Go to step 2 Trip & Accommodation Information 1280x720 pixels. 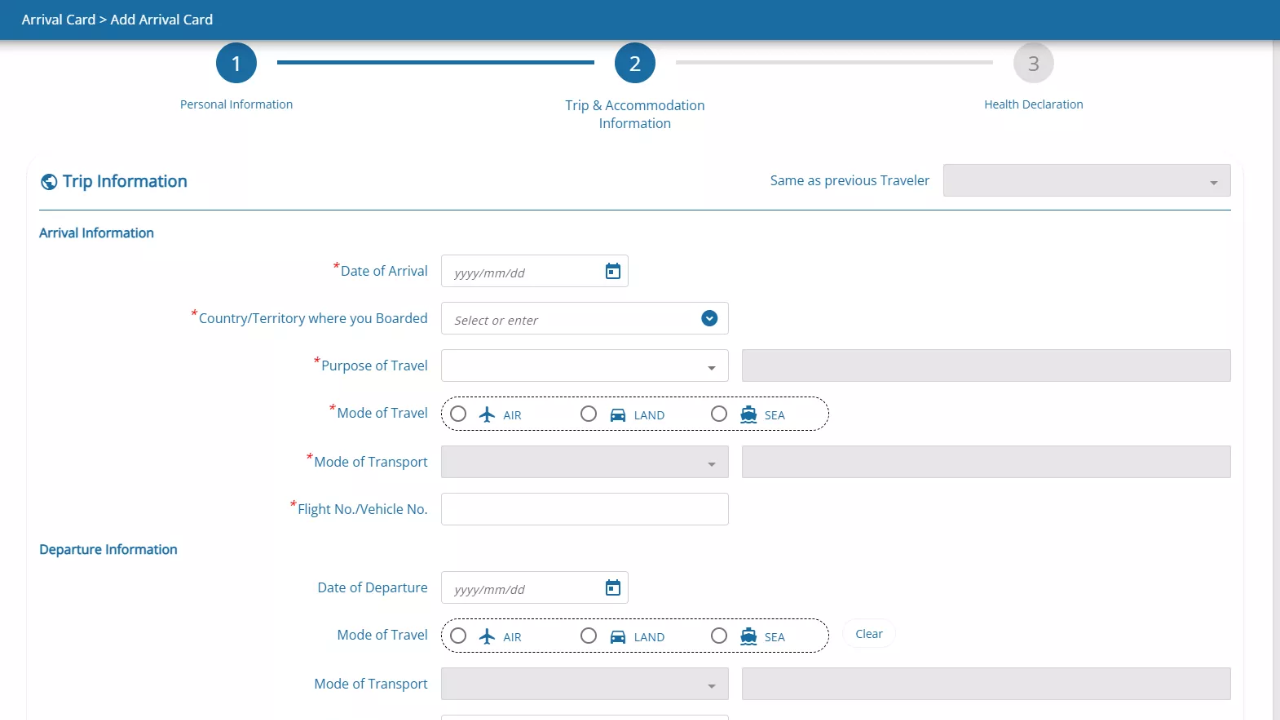coord(635,63)
